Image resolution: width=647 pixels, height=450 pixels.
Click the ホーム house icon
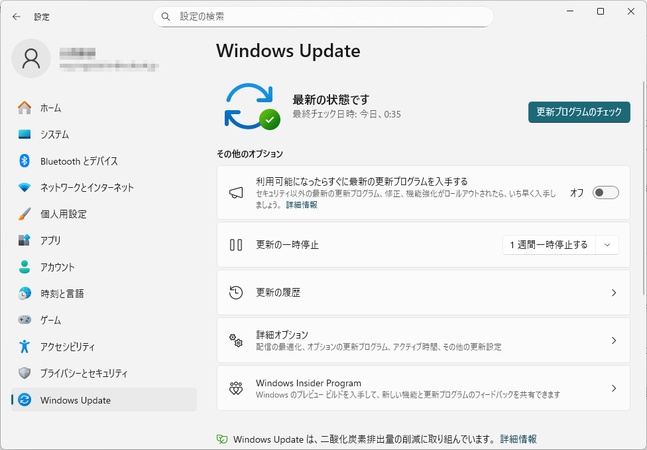[x=24, y=108]
